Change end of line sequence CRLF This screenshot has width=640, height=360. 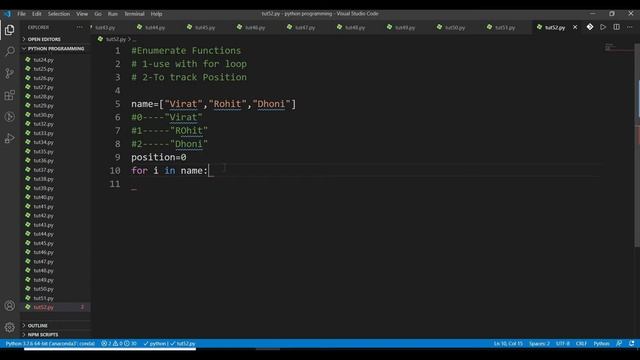[x=581, y=344]
